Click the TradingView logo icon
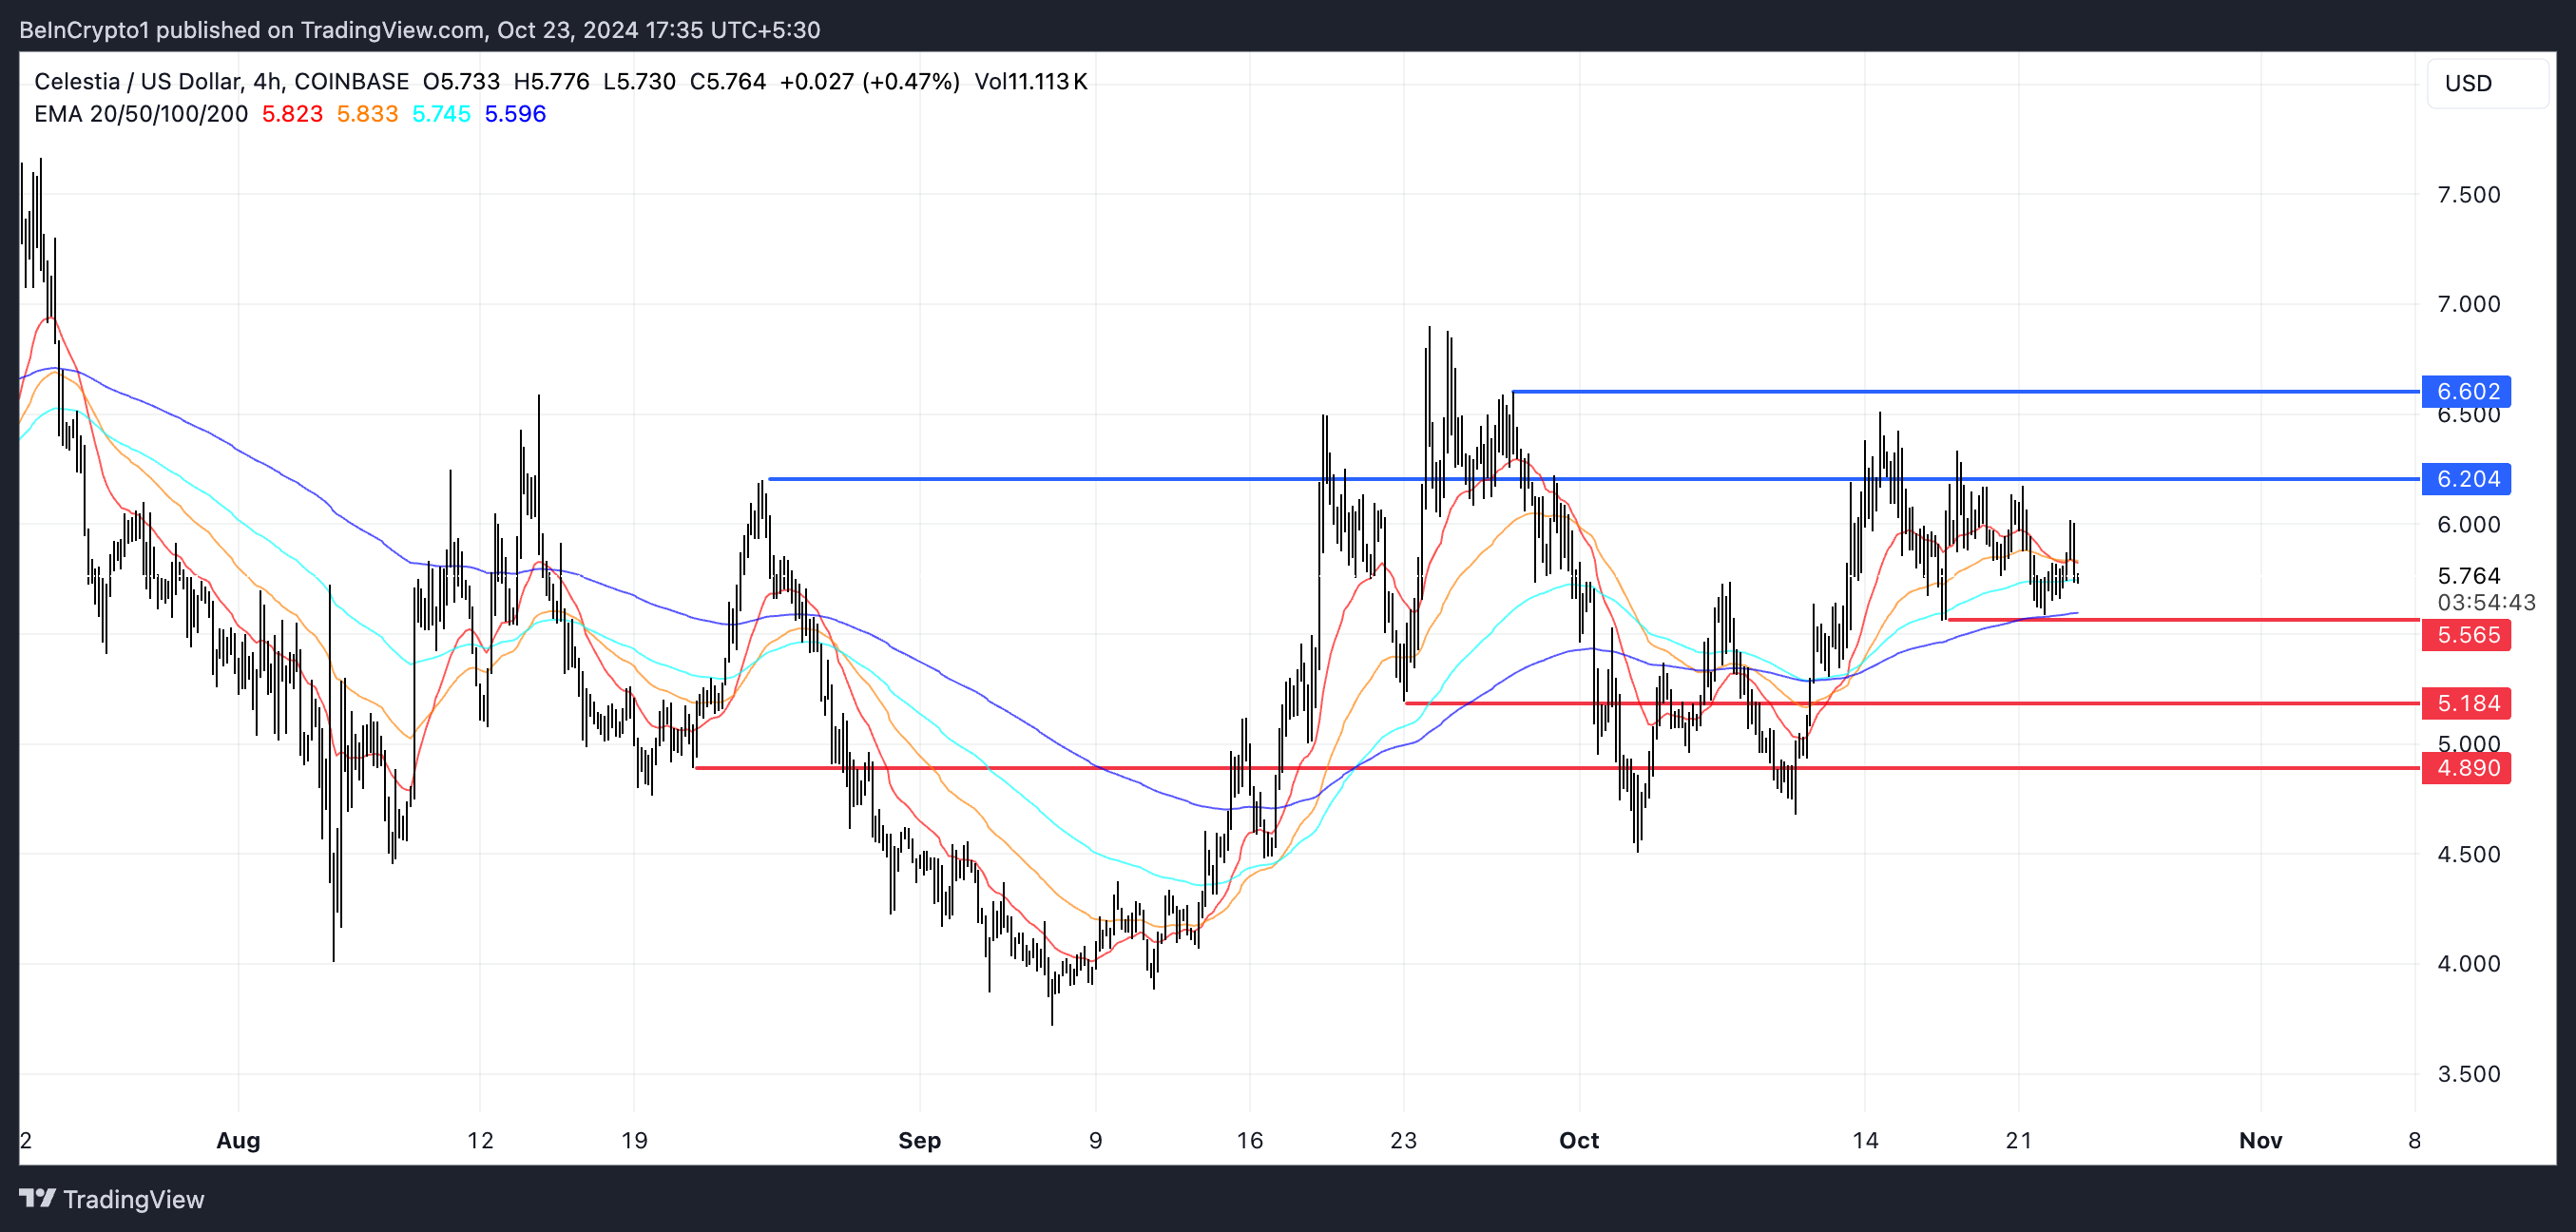 [37, 1198]
